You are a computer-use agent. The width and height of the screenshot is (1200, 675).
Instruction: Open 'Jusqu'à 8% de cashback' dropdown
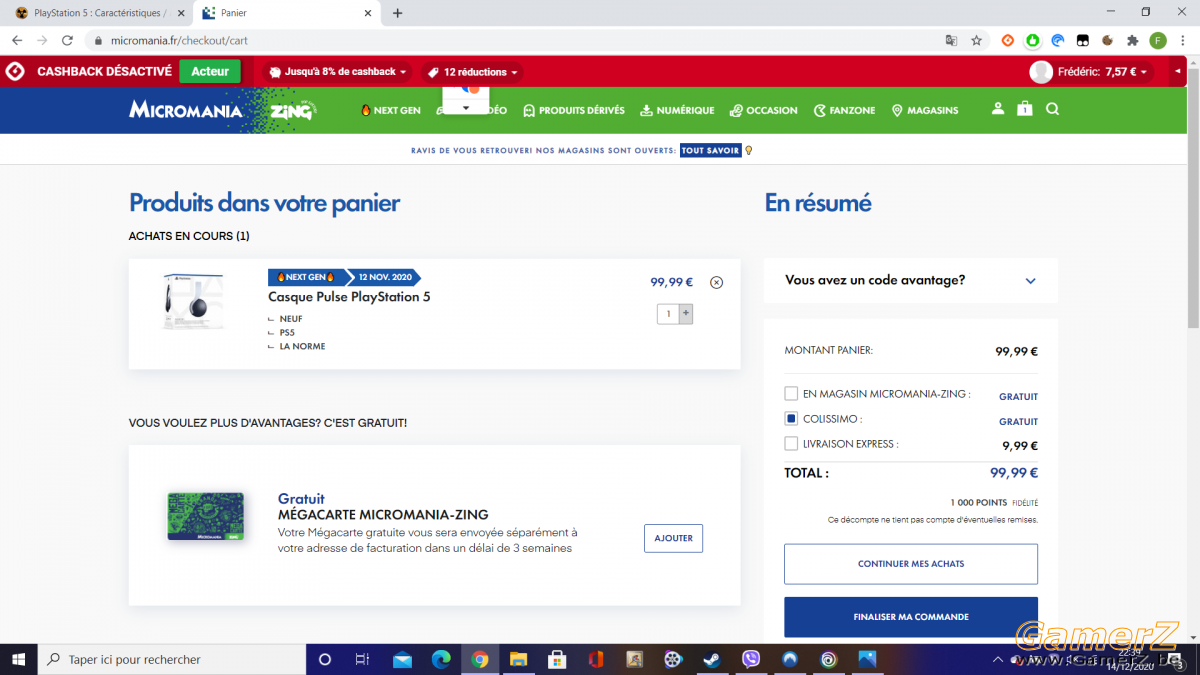click(x=336, y=72)
